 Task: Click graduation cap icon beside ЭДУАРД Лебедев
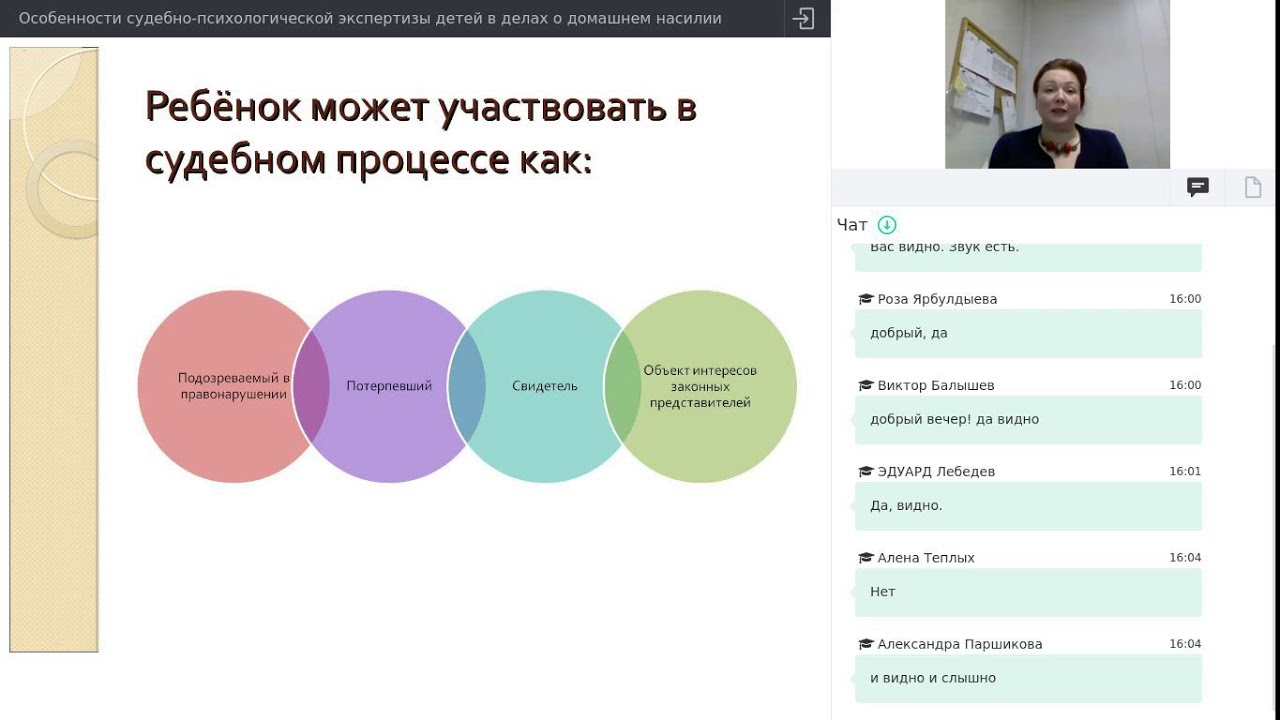click(866, 471)
